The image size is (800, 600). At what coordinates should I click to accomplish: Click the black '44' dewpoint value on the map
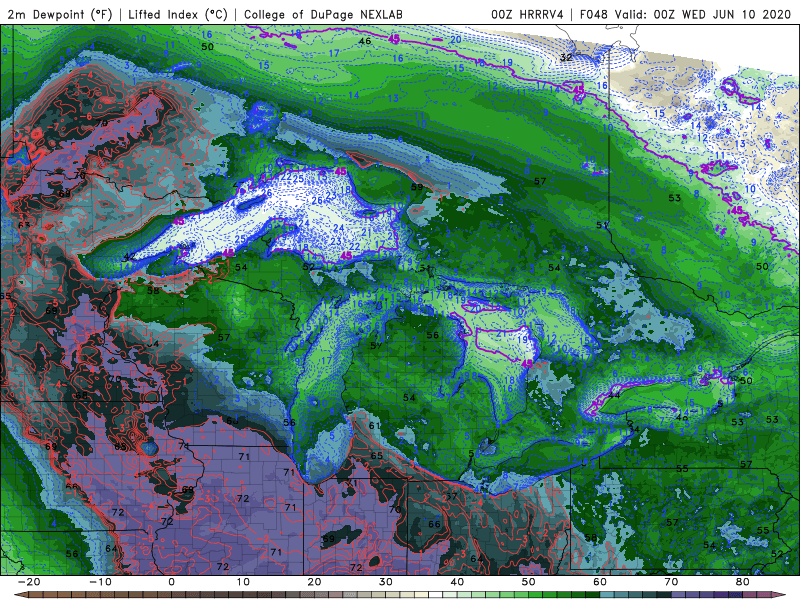tap(614, 395)
